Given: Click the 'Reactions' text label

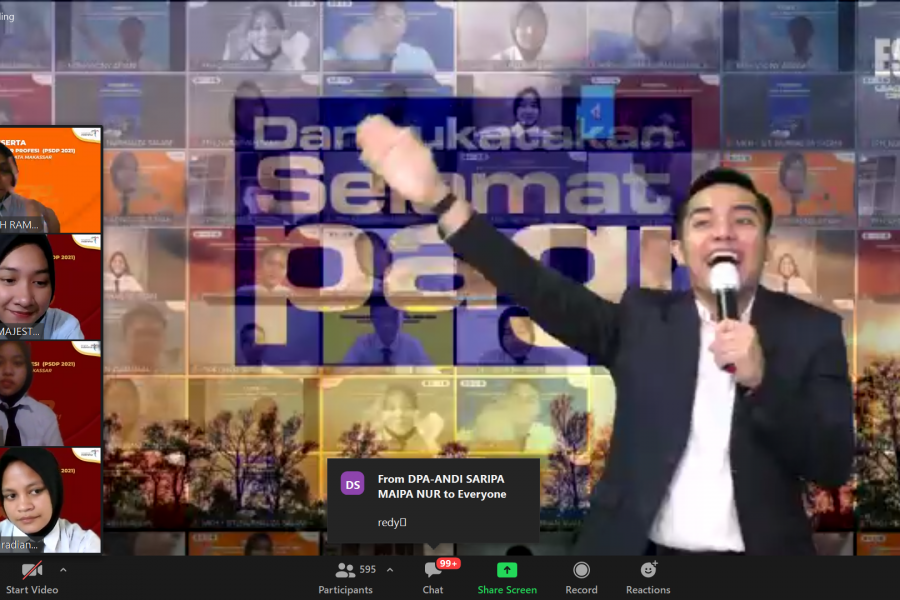Looking at the screenshot, I should 648,590.
